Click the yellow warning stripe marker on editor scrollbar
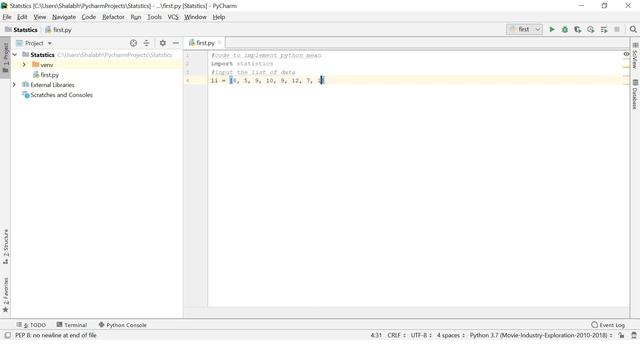 click(x=626, y=67)
